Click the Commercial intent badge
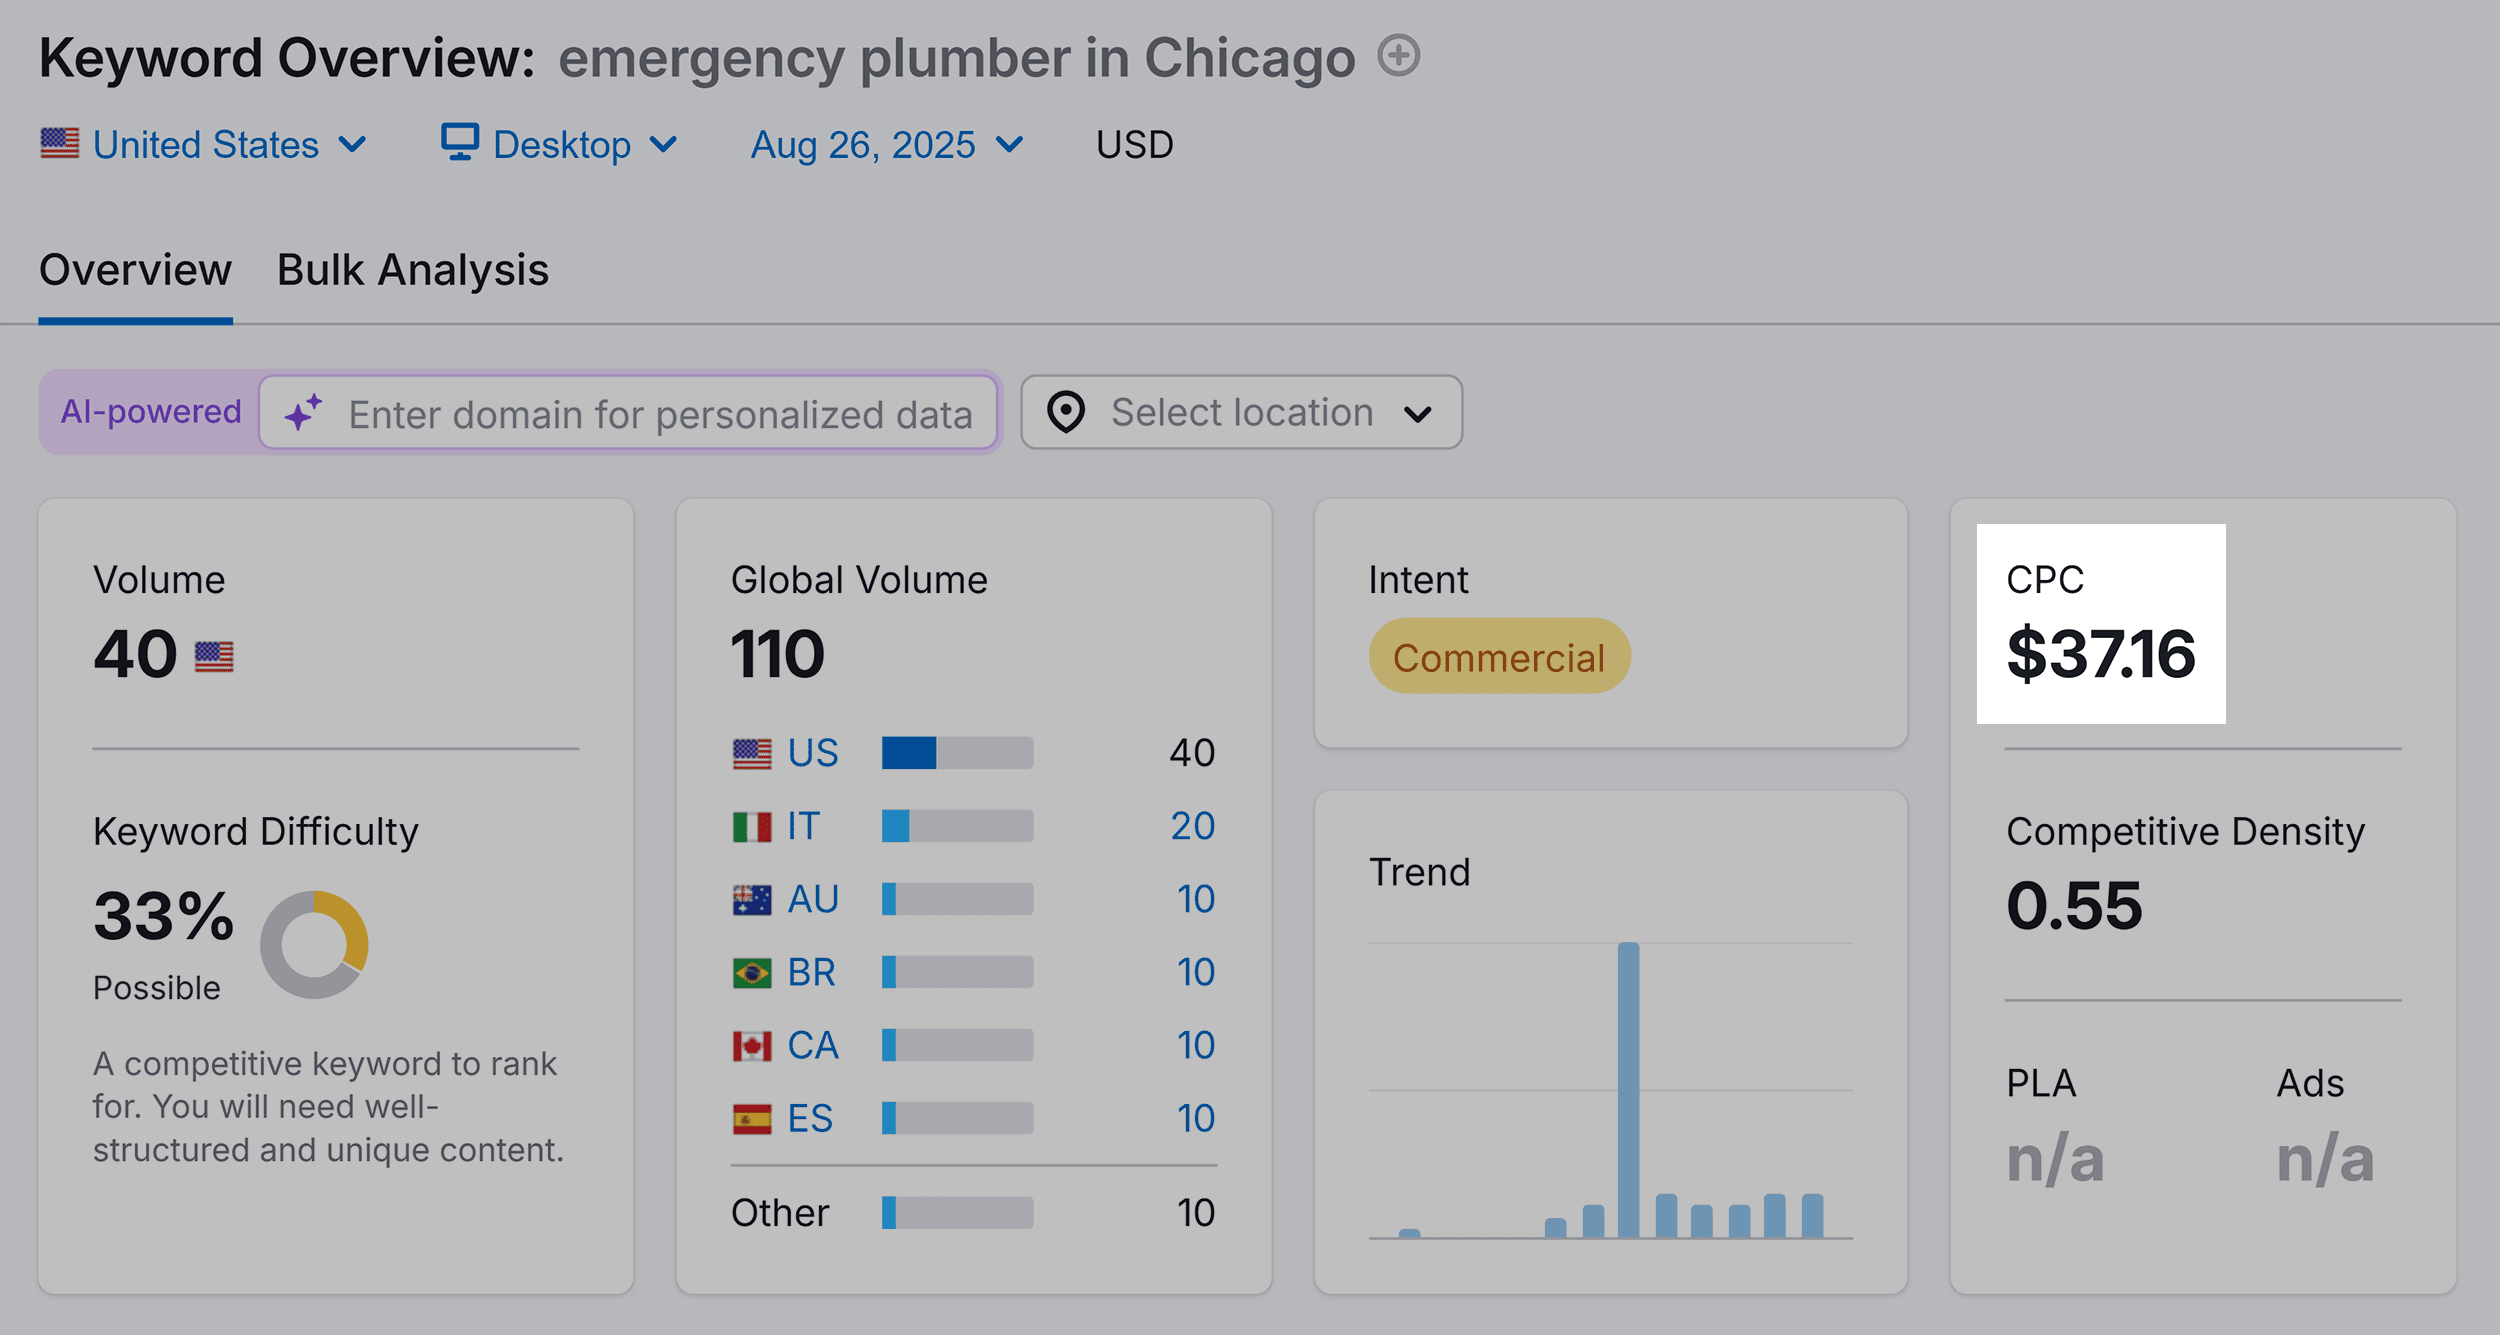Image resolution: width=2500 pixels, height=1335 pixels. pos(1498,657)
